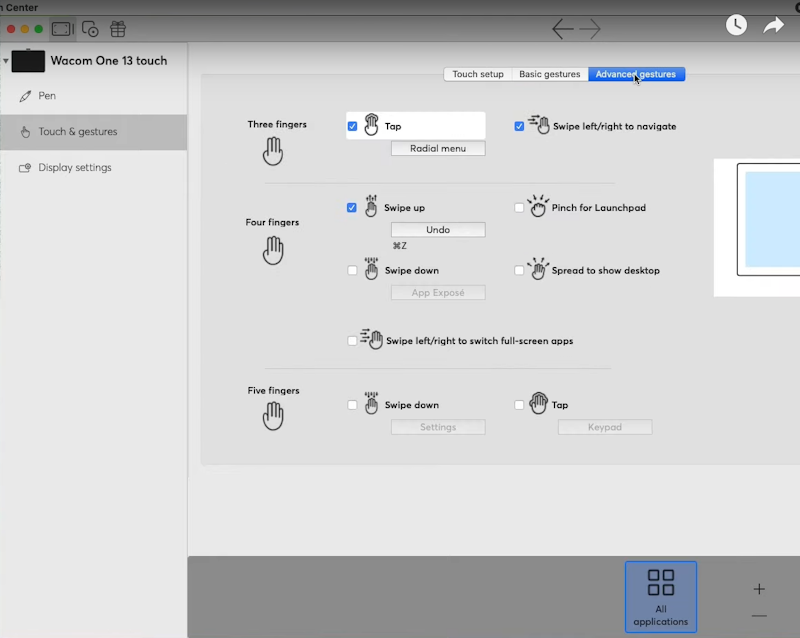
Task: Click the three-finger swipe navigate icon
Action: 539,125
